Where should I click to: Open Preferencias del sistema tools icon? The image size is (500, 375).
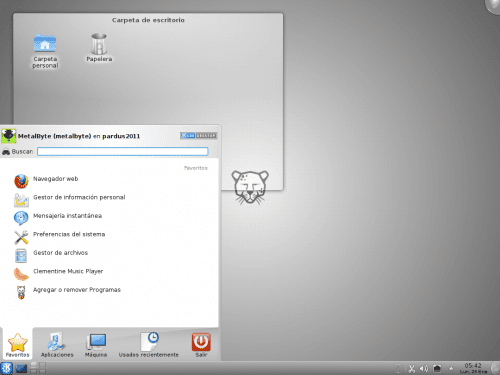tap(21, 237)
